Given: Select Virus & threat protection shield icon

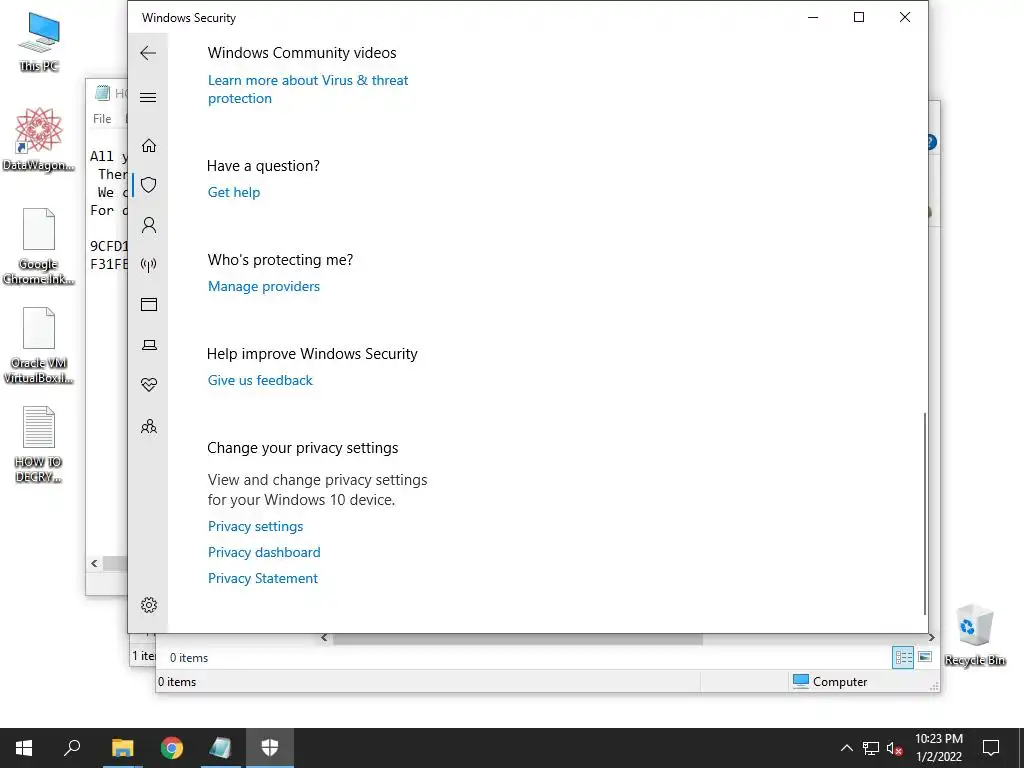Looking at the screenshot, I should (x=149, y=185).
